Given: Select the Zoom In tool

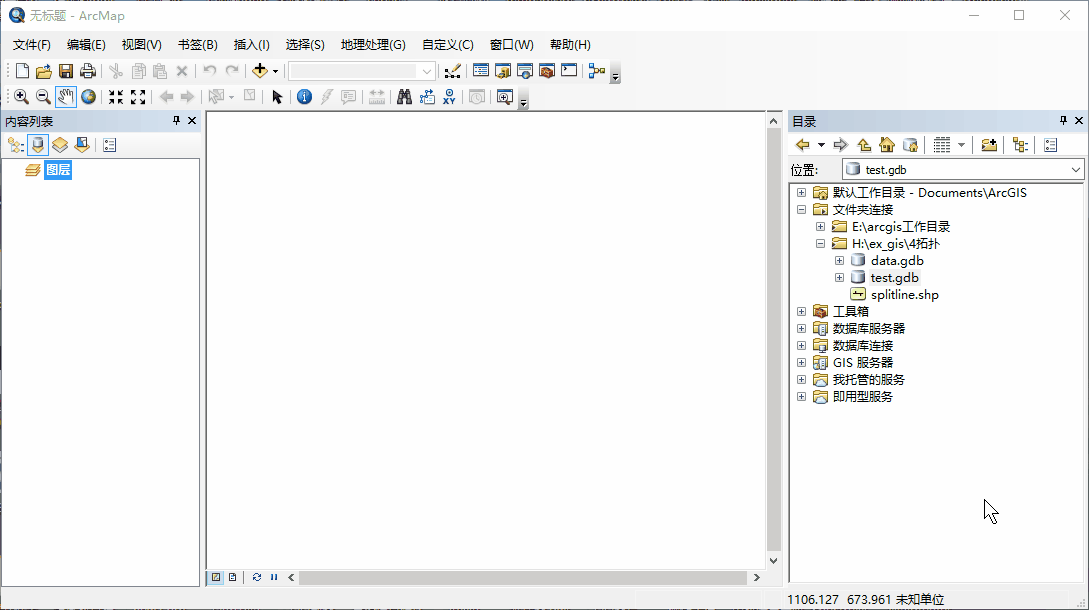Looking at the screenshot, I should pos(22,97).
